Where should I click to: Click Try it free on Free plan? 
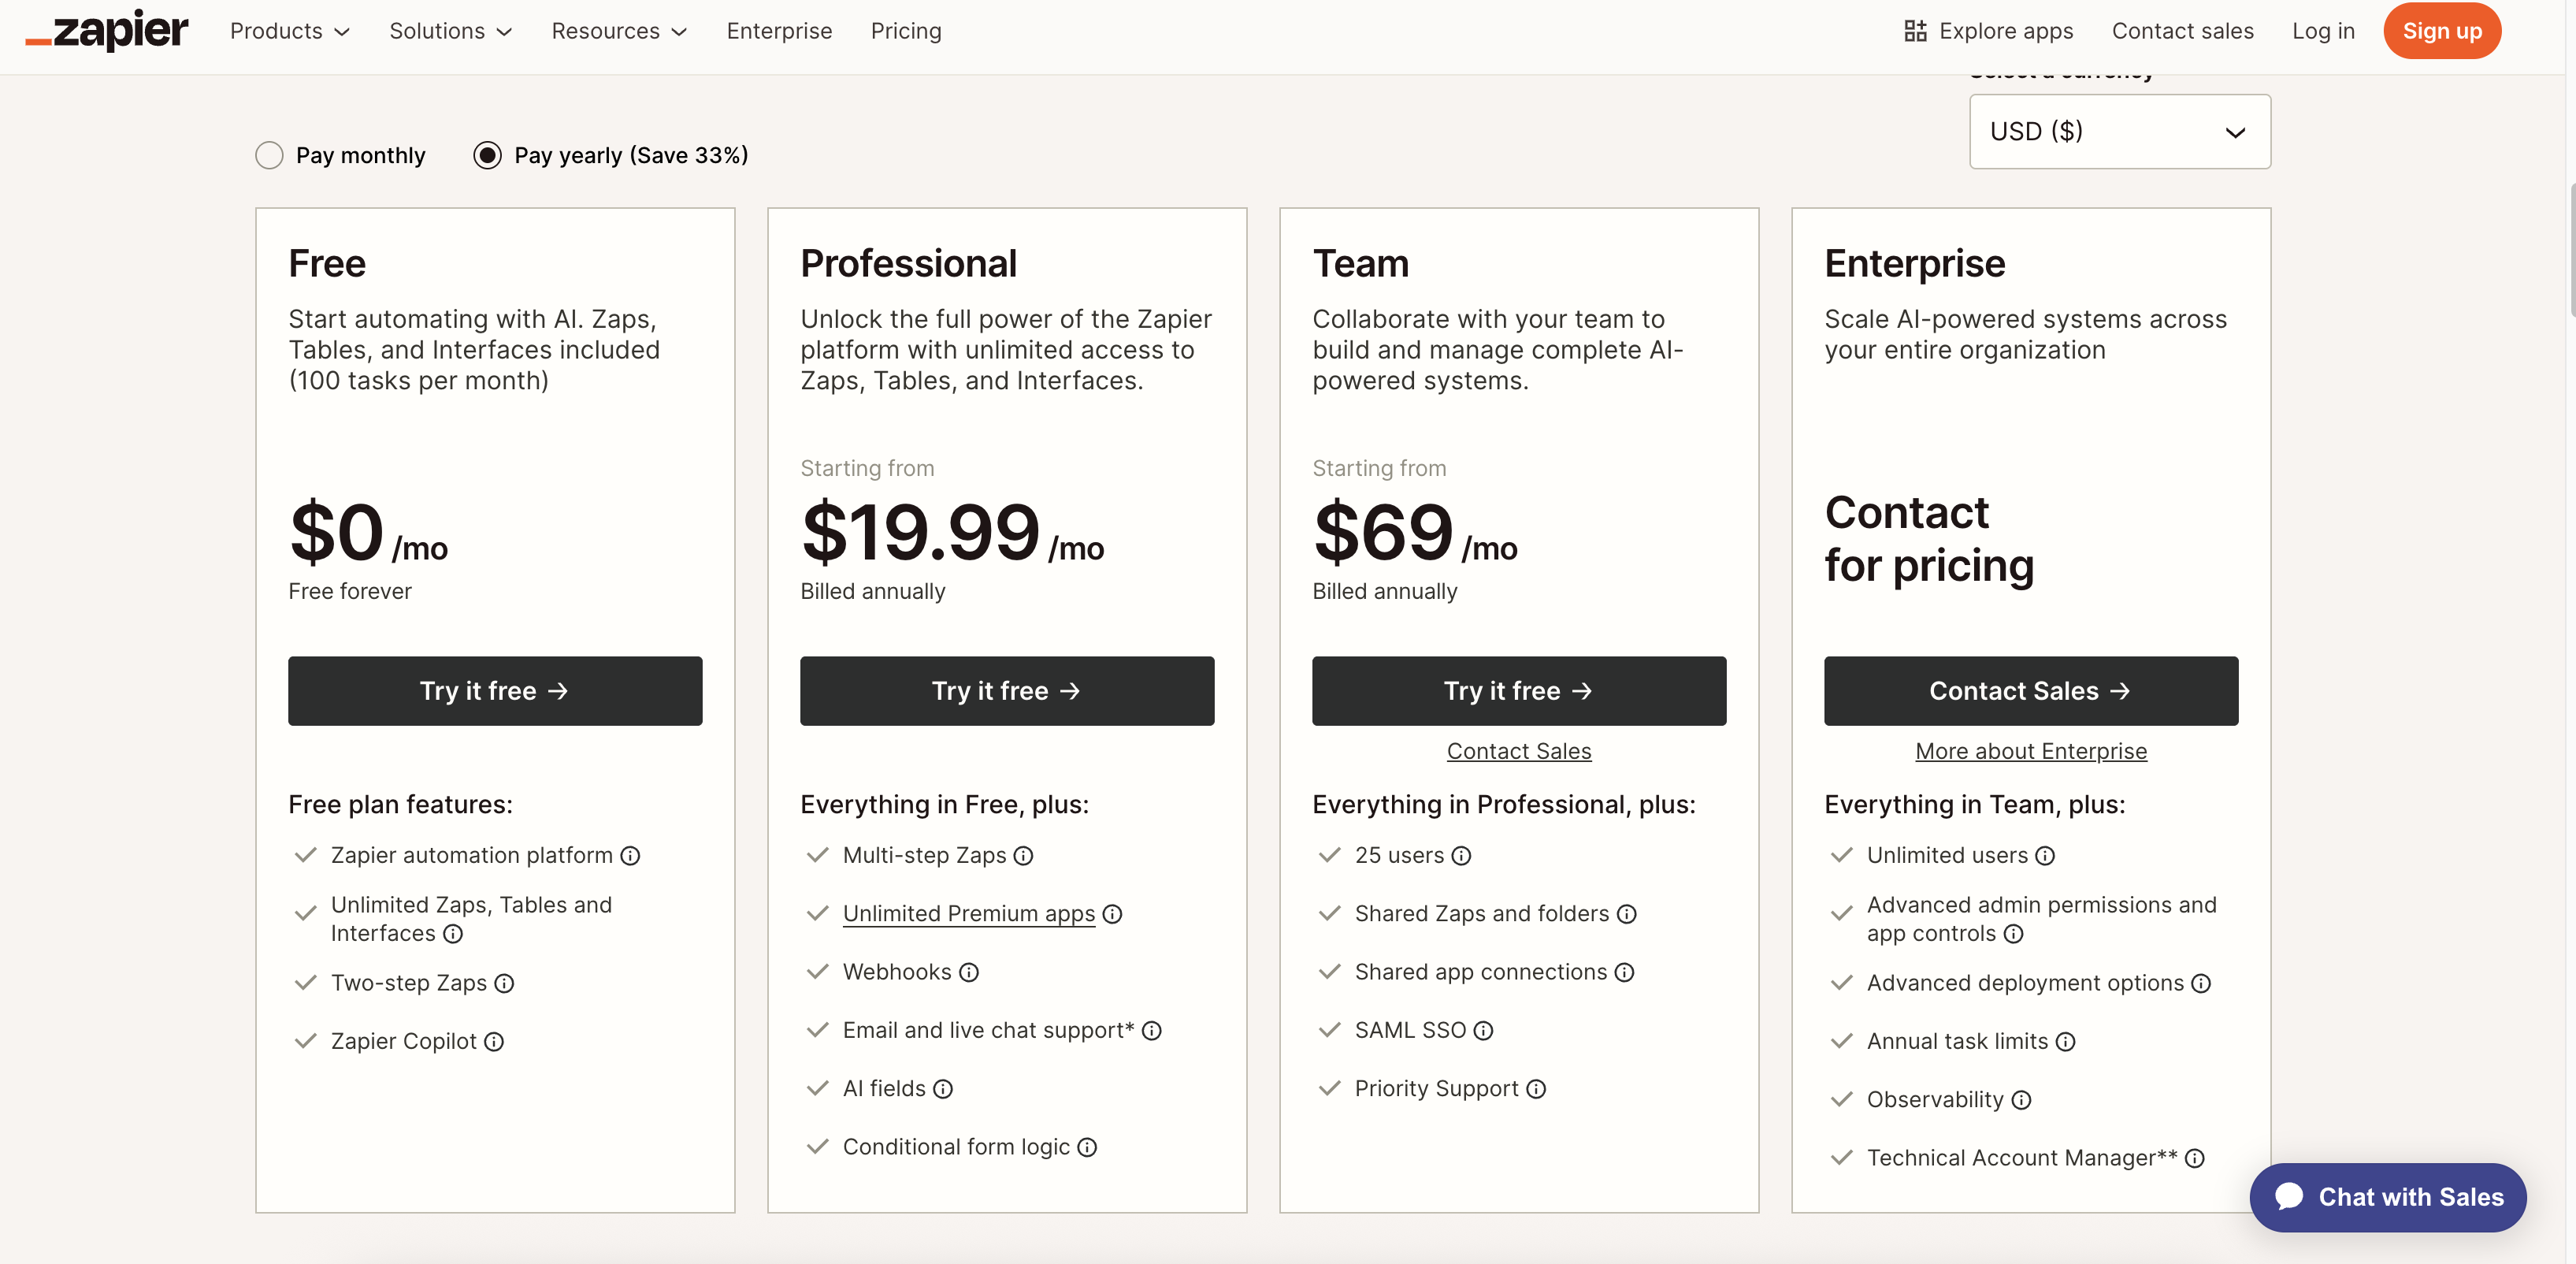pyautogui.click(x=495, y=691)
